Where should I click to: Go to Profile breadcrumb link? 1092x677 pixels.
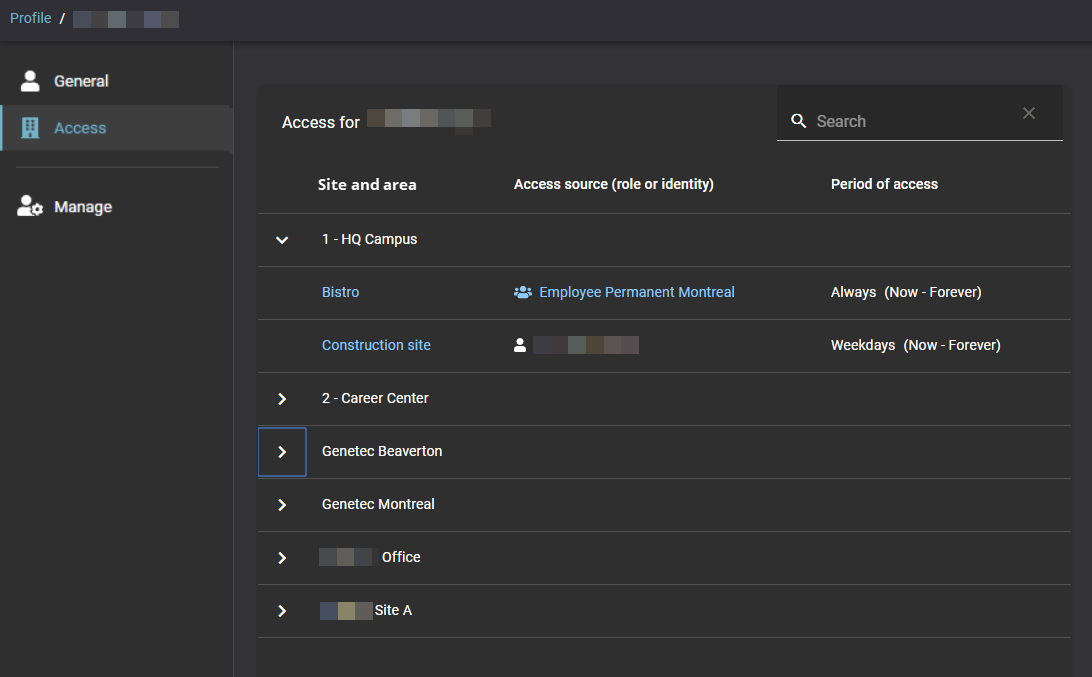[x=31, y=18]
